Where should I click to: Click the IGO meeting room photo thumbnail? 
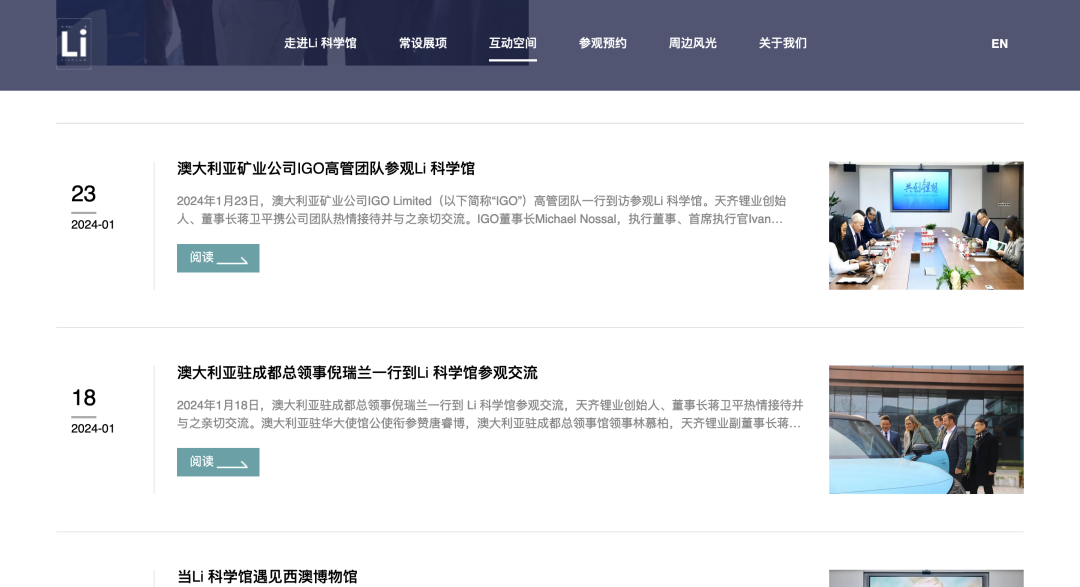[926, 224]
